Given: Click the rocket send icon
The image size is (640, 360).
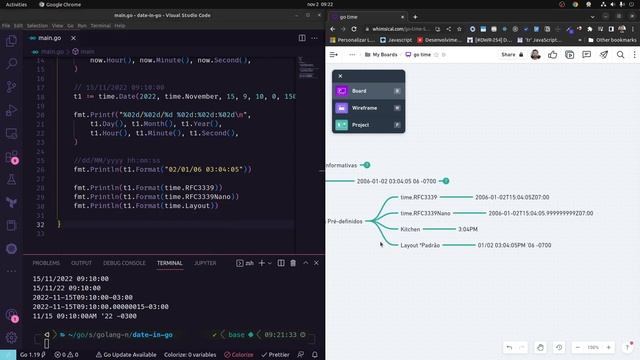Looking at the screenshot, I should pos(604,55).
